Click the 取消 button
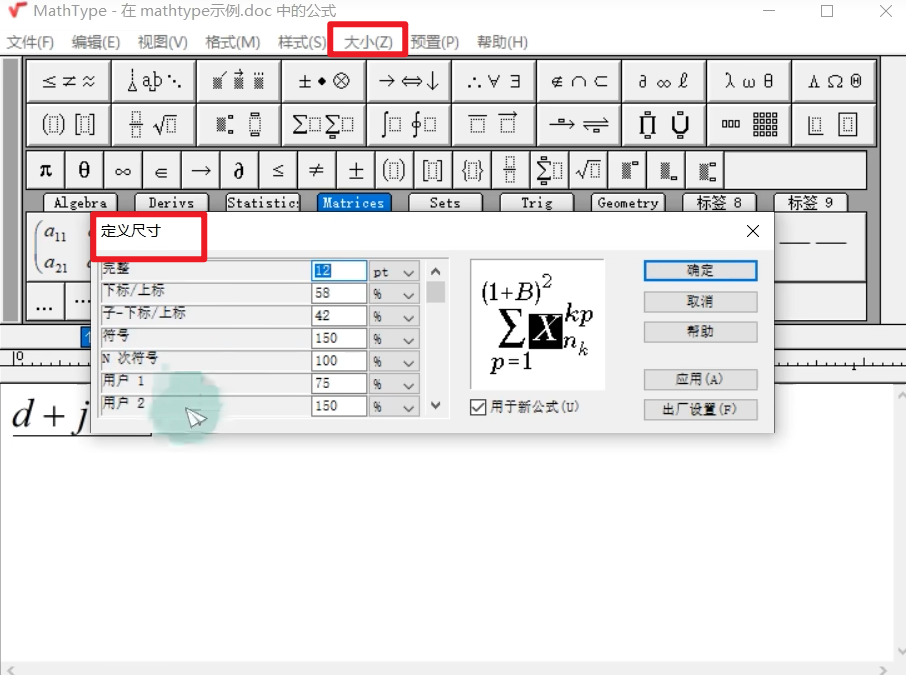 700,302
